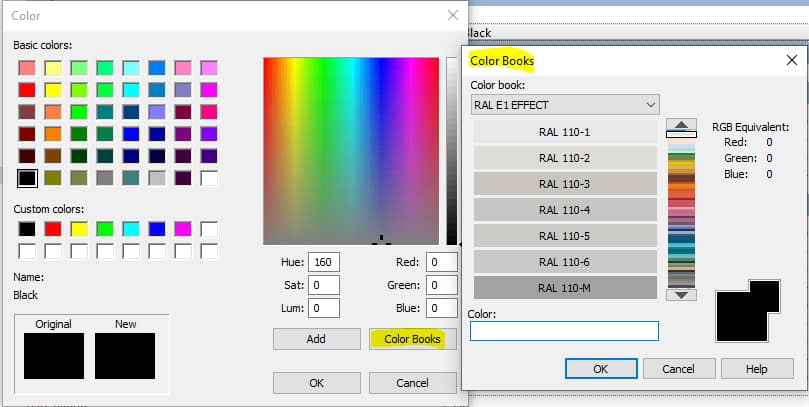This screenshot has width=809, height=407.
Task: Click the Lum value field
Action: (324, 308)
